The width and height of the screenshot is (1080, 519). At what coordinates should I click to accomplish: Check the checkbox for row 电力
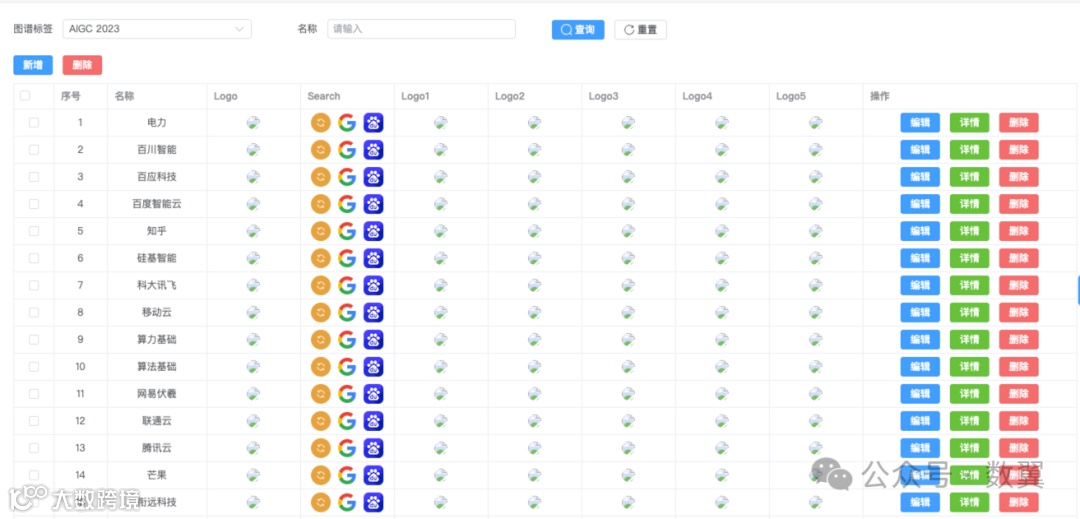34,123
